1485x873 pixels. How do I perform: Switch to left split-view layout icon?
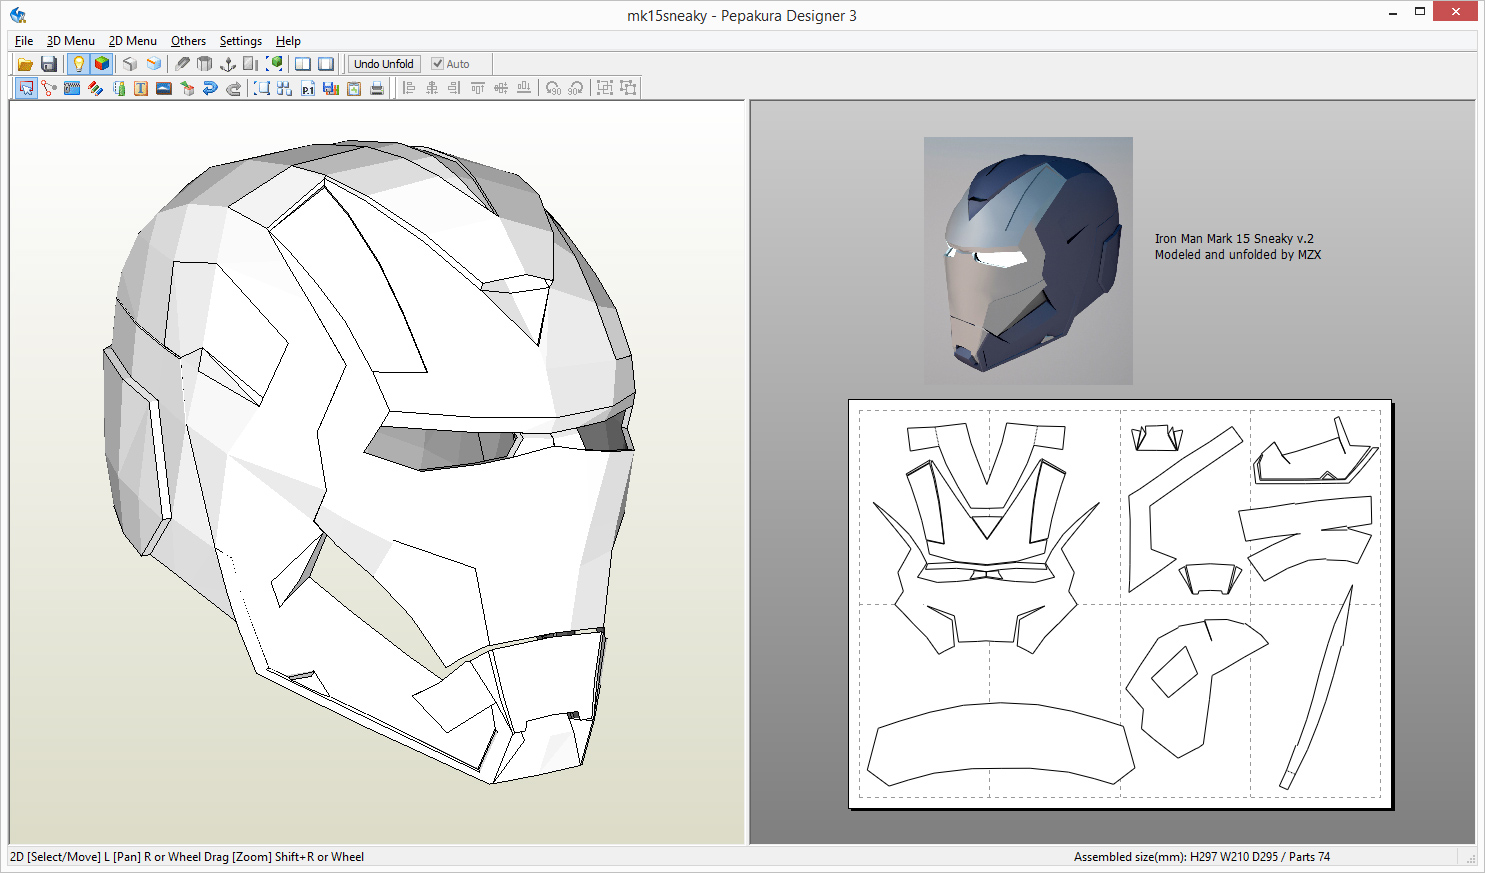[x=303, y=64]
